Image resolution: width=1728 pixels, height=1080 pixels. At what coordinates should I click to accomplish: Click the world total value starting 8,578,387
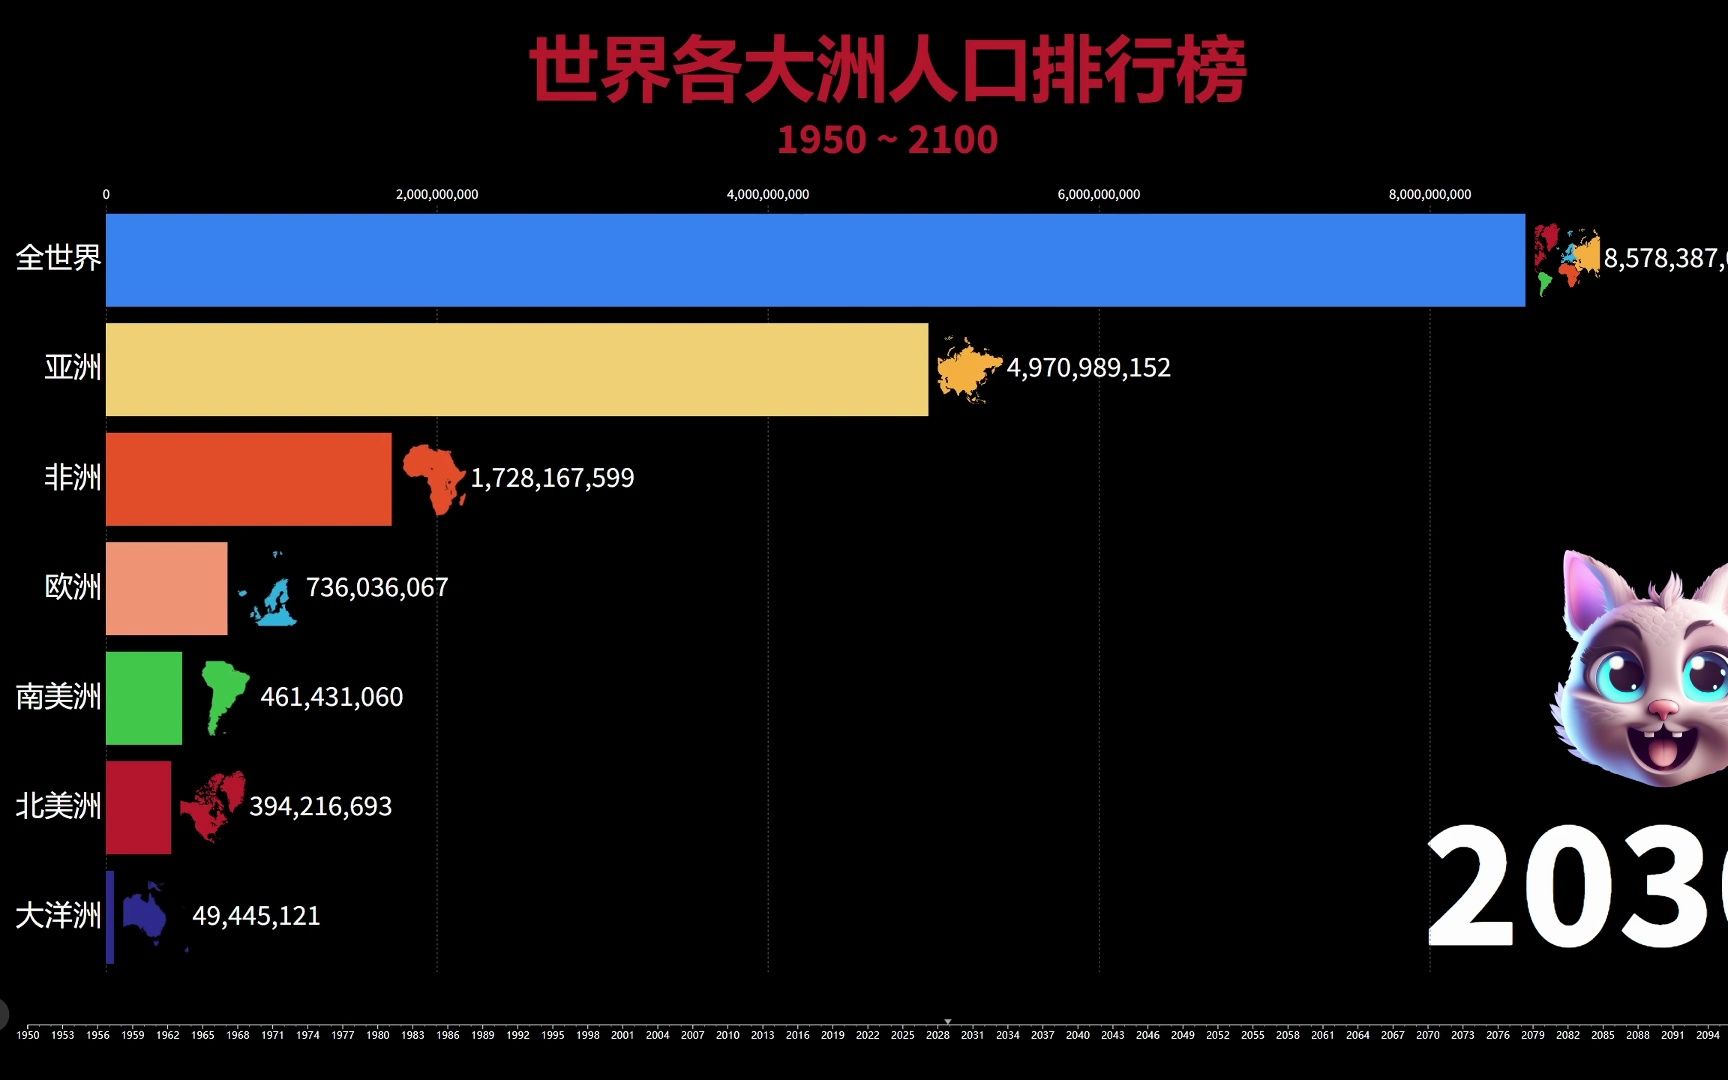(x=1665, y=259)
